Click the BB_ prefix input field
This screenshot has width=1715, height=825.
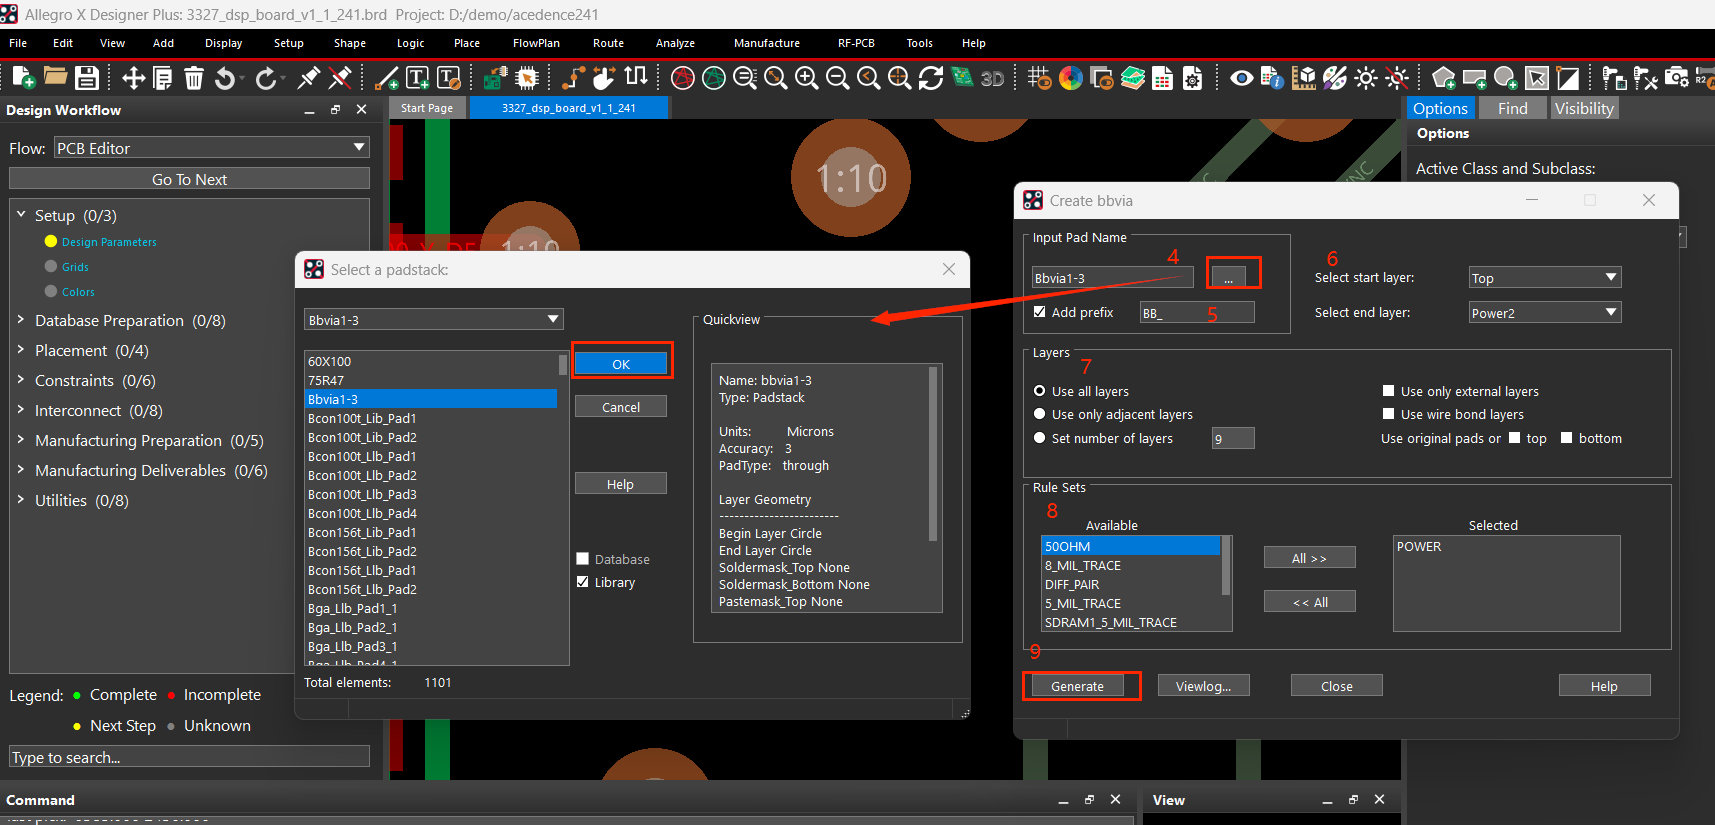tap(1197, 313)
